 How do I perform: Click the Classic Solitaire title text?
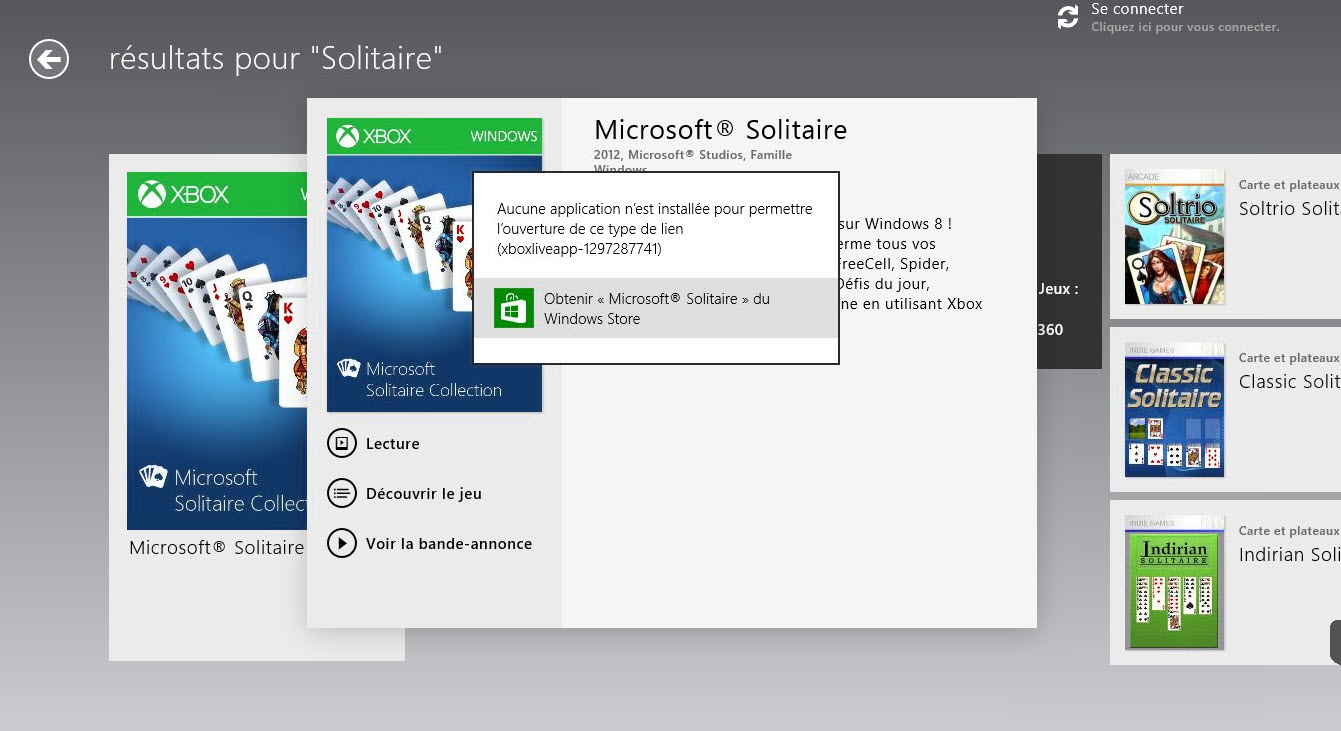[x=1289, y=381]
